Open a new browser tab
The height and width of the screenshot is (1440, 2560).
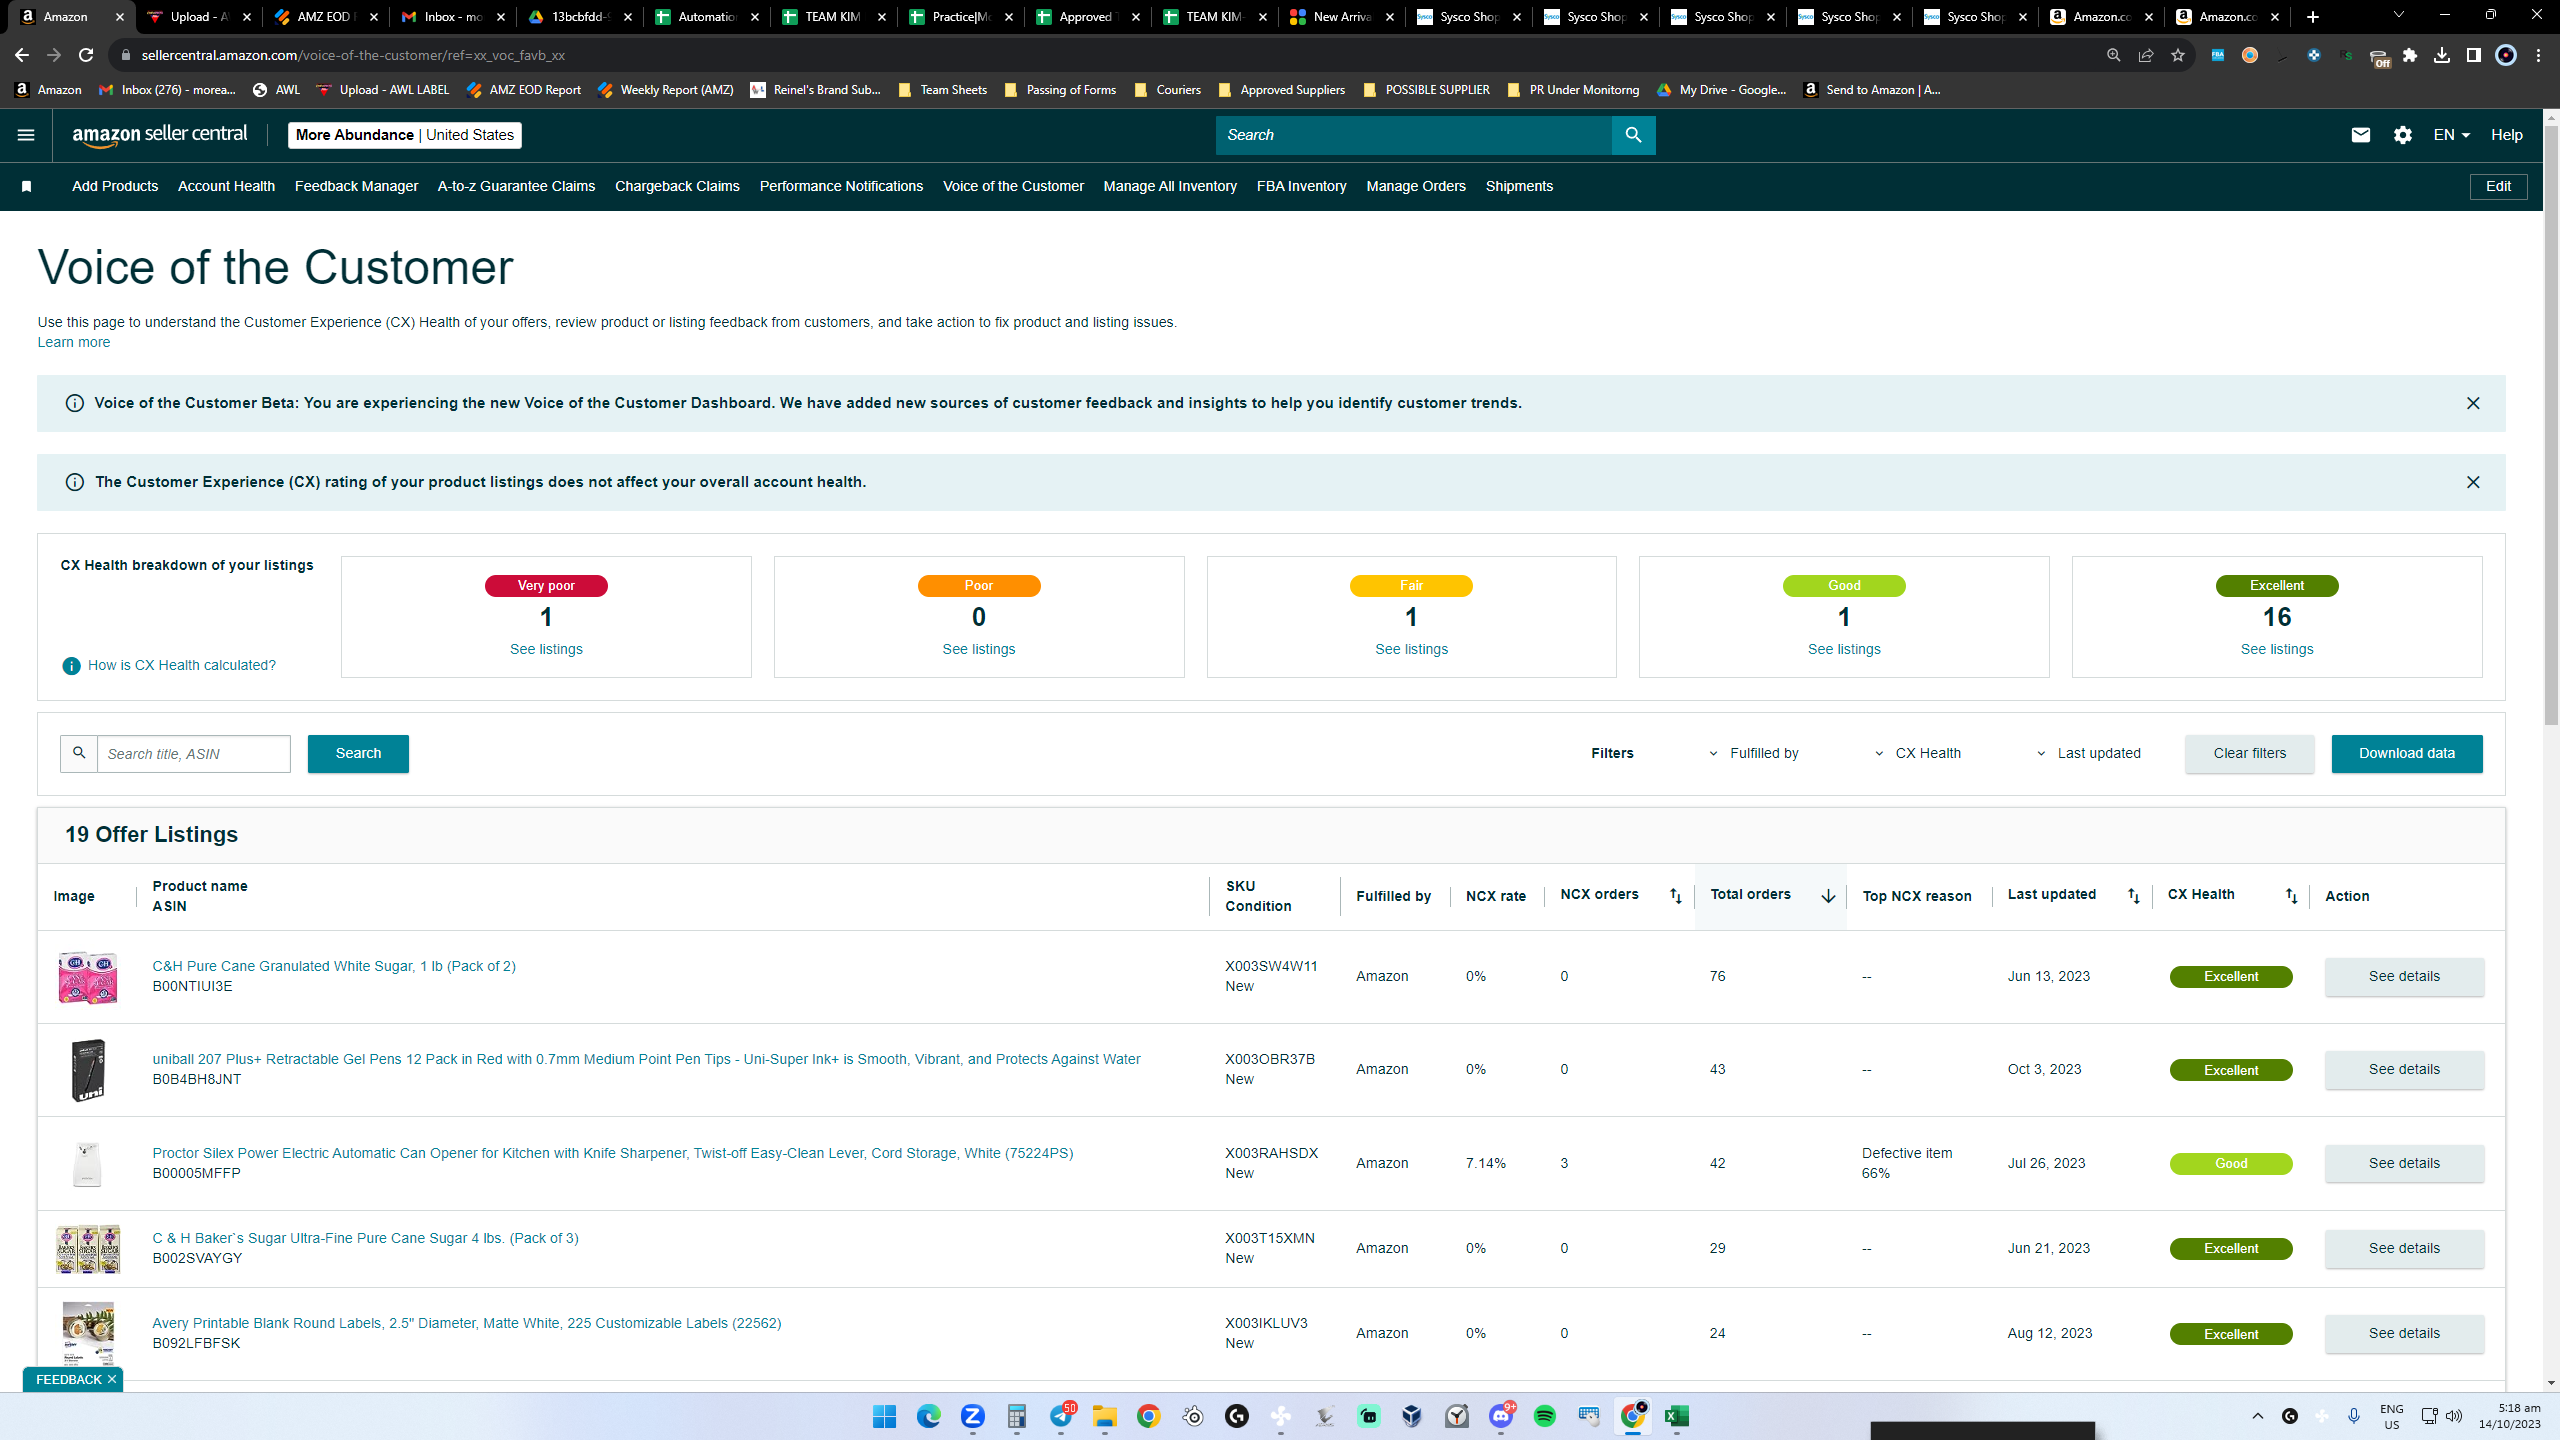pyautogui.click(x=2313, y=17)
